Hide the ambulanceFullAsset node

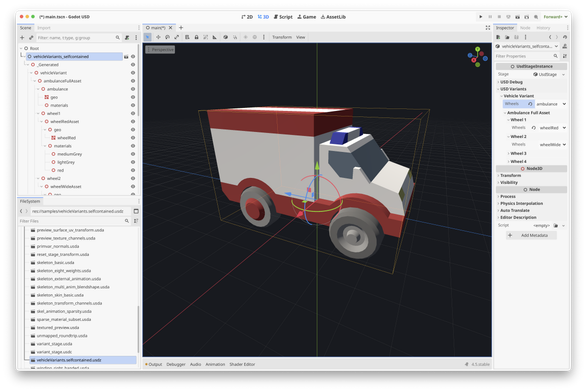click(x=133, y=81)
